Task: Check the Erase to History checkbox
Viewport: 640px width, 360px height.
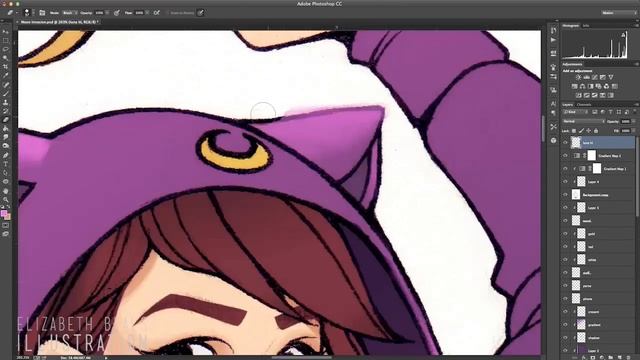Action: tap(168, 13)
